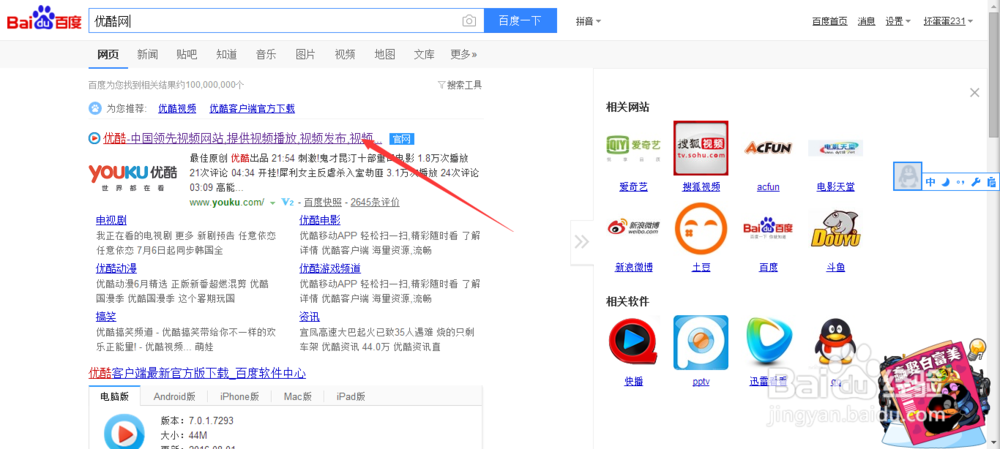Select the Android版 download tab
1000x449 pixels.
pyautogui.click(x=174, y=396)
